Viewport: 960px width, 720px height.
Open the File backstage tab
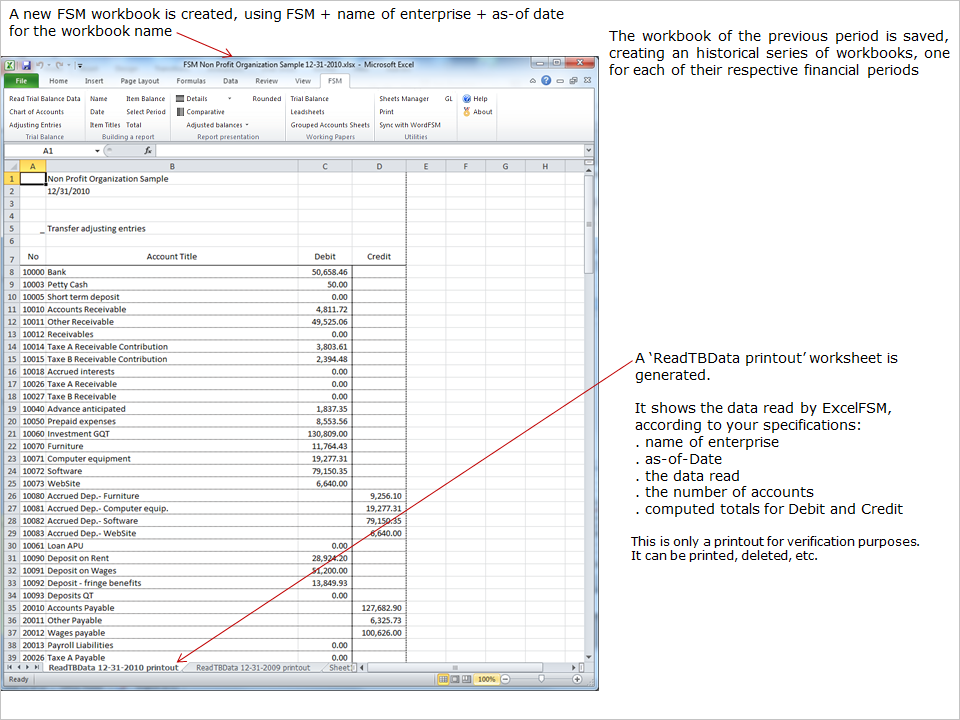pyautogui.click(x=21, y=81)
